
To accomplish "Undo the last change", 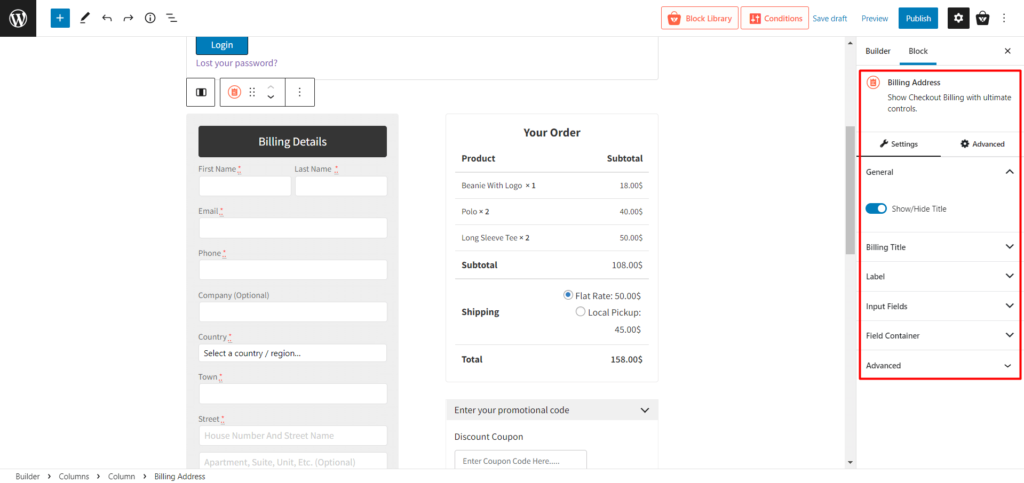I will pos(107,18).
